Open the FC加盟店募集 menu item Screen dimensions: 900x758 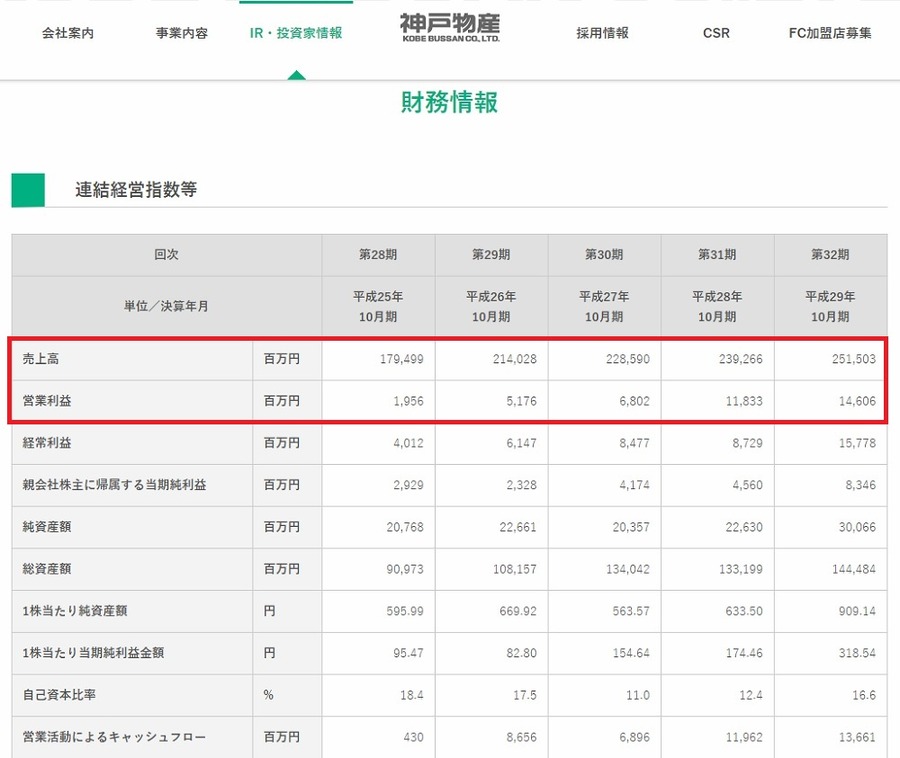830,33
